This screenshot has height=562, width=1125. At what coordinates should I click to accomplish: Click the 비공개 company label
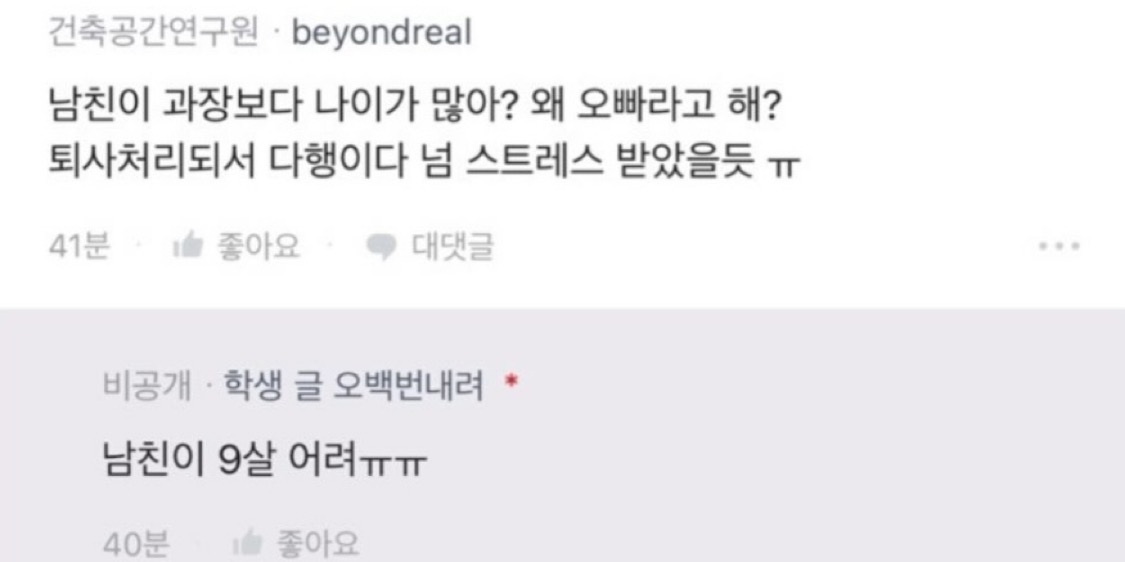pyautogui.click(x=146, y=388)
